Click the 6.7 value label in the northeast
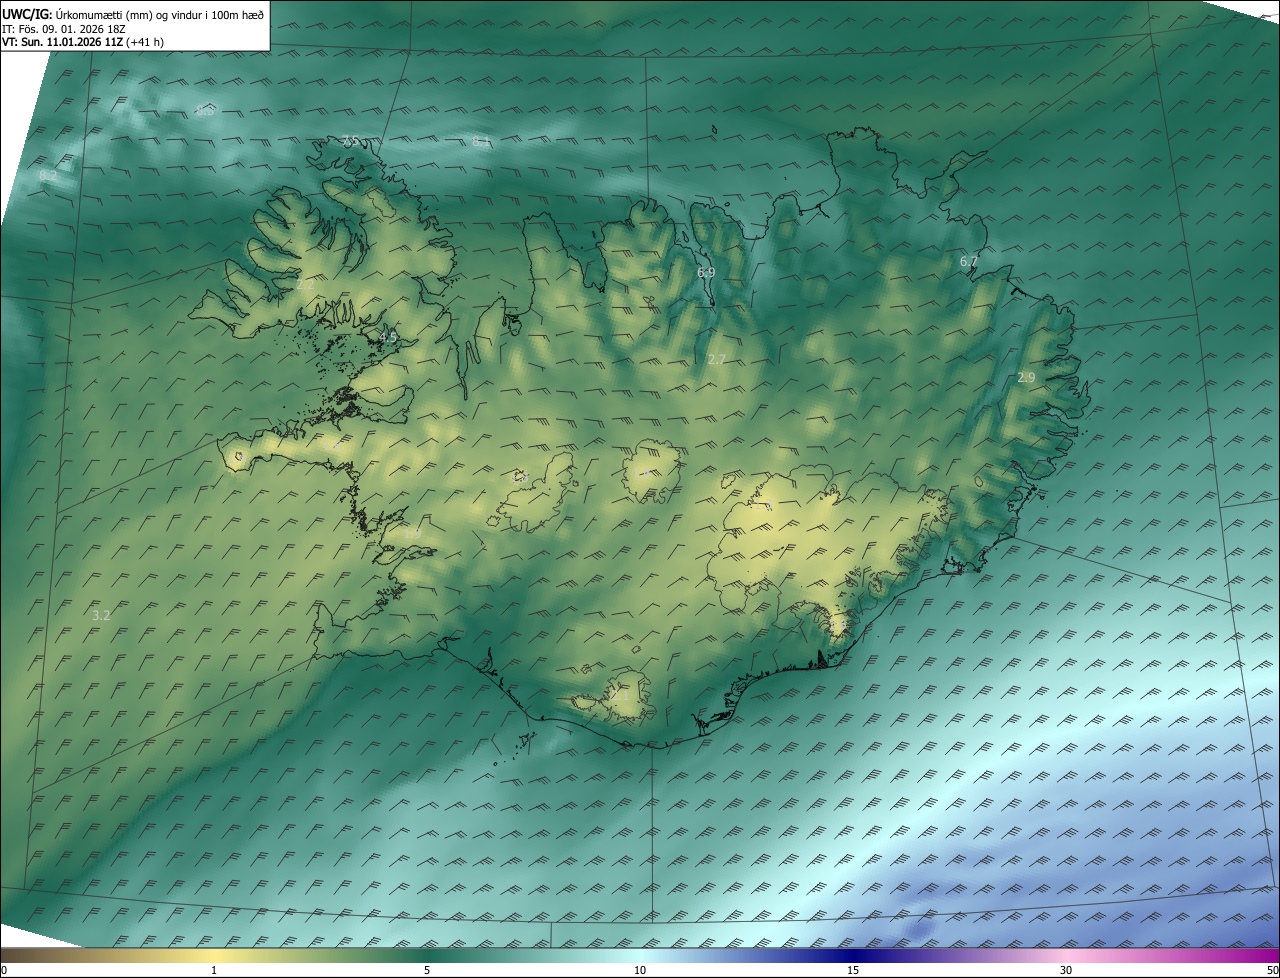The image size is (1280, 978). point(969,262)
